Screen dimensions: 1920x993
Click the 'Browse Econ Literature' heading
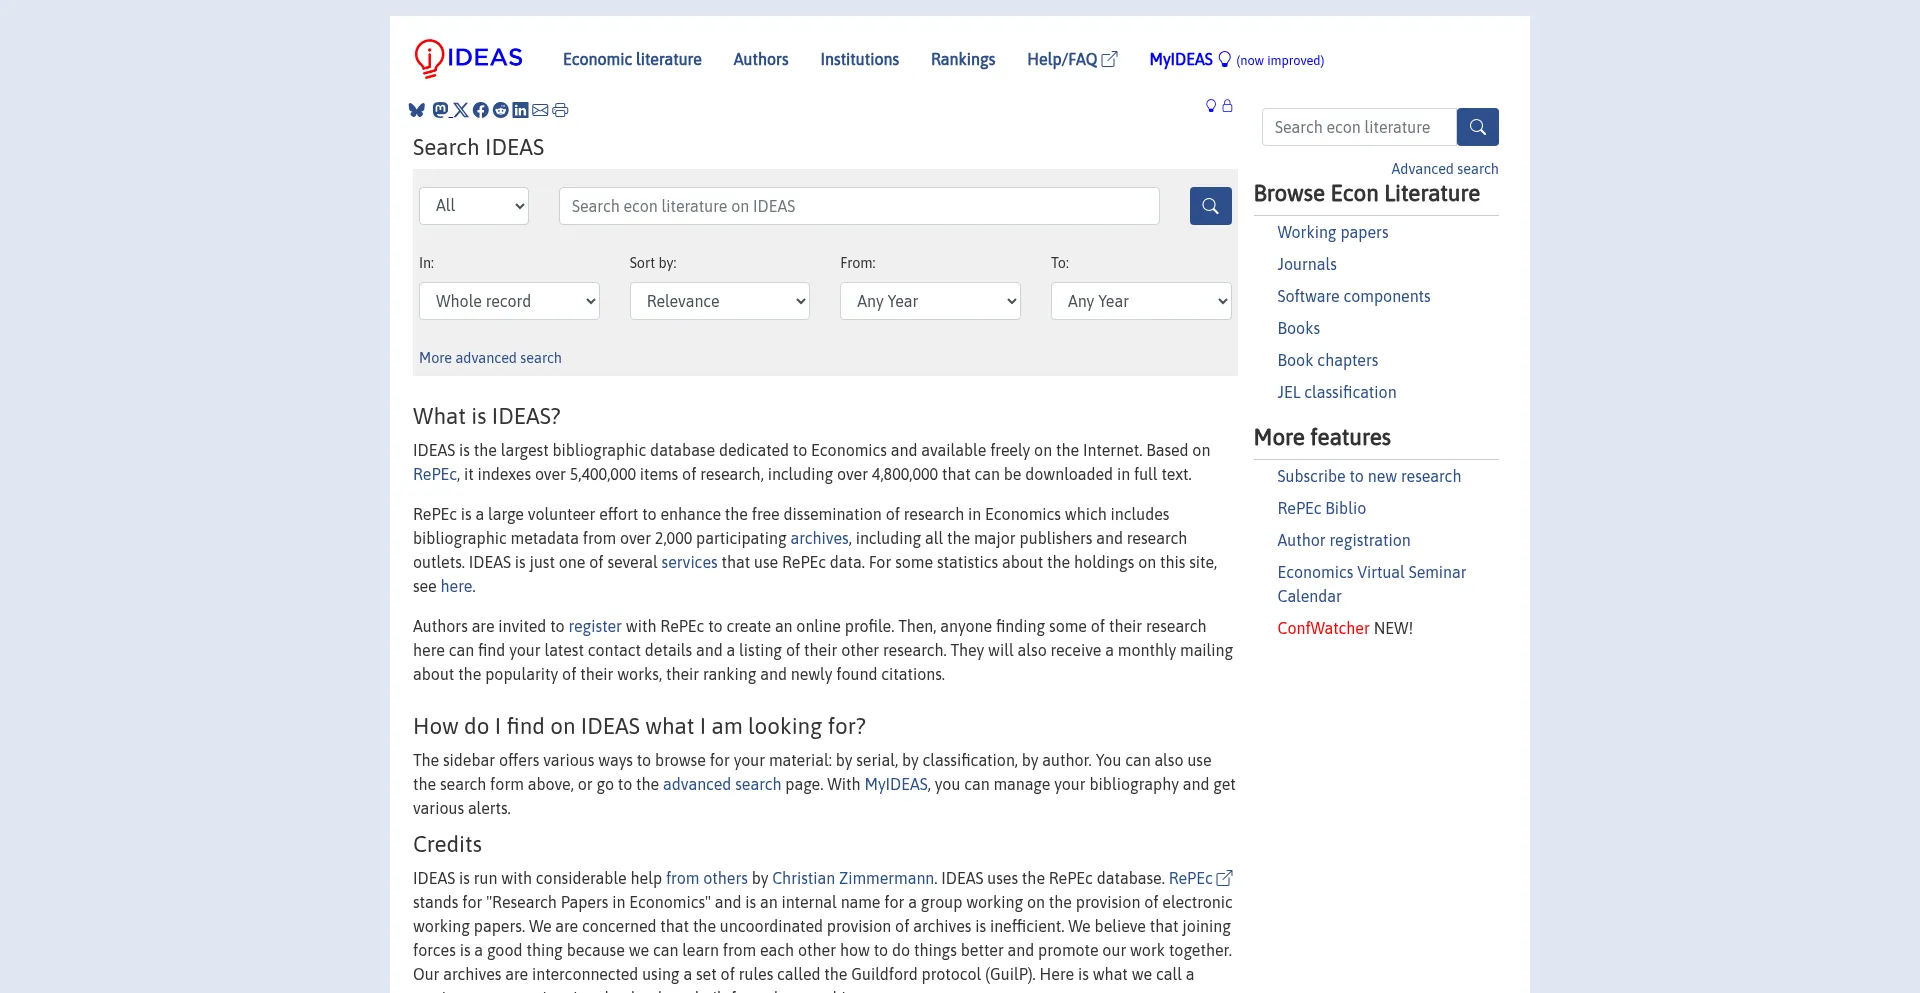pos(1367,194)
